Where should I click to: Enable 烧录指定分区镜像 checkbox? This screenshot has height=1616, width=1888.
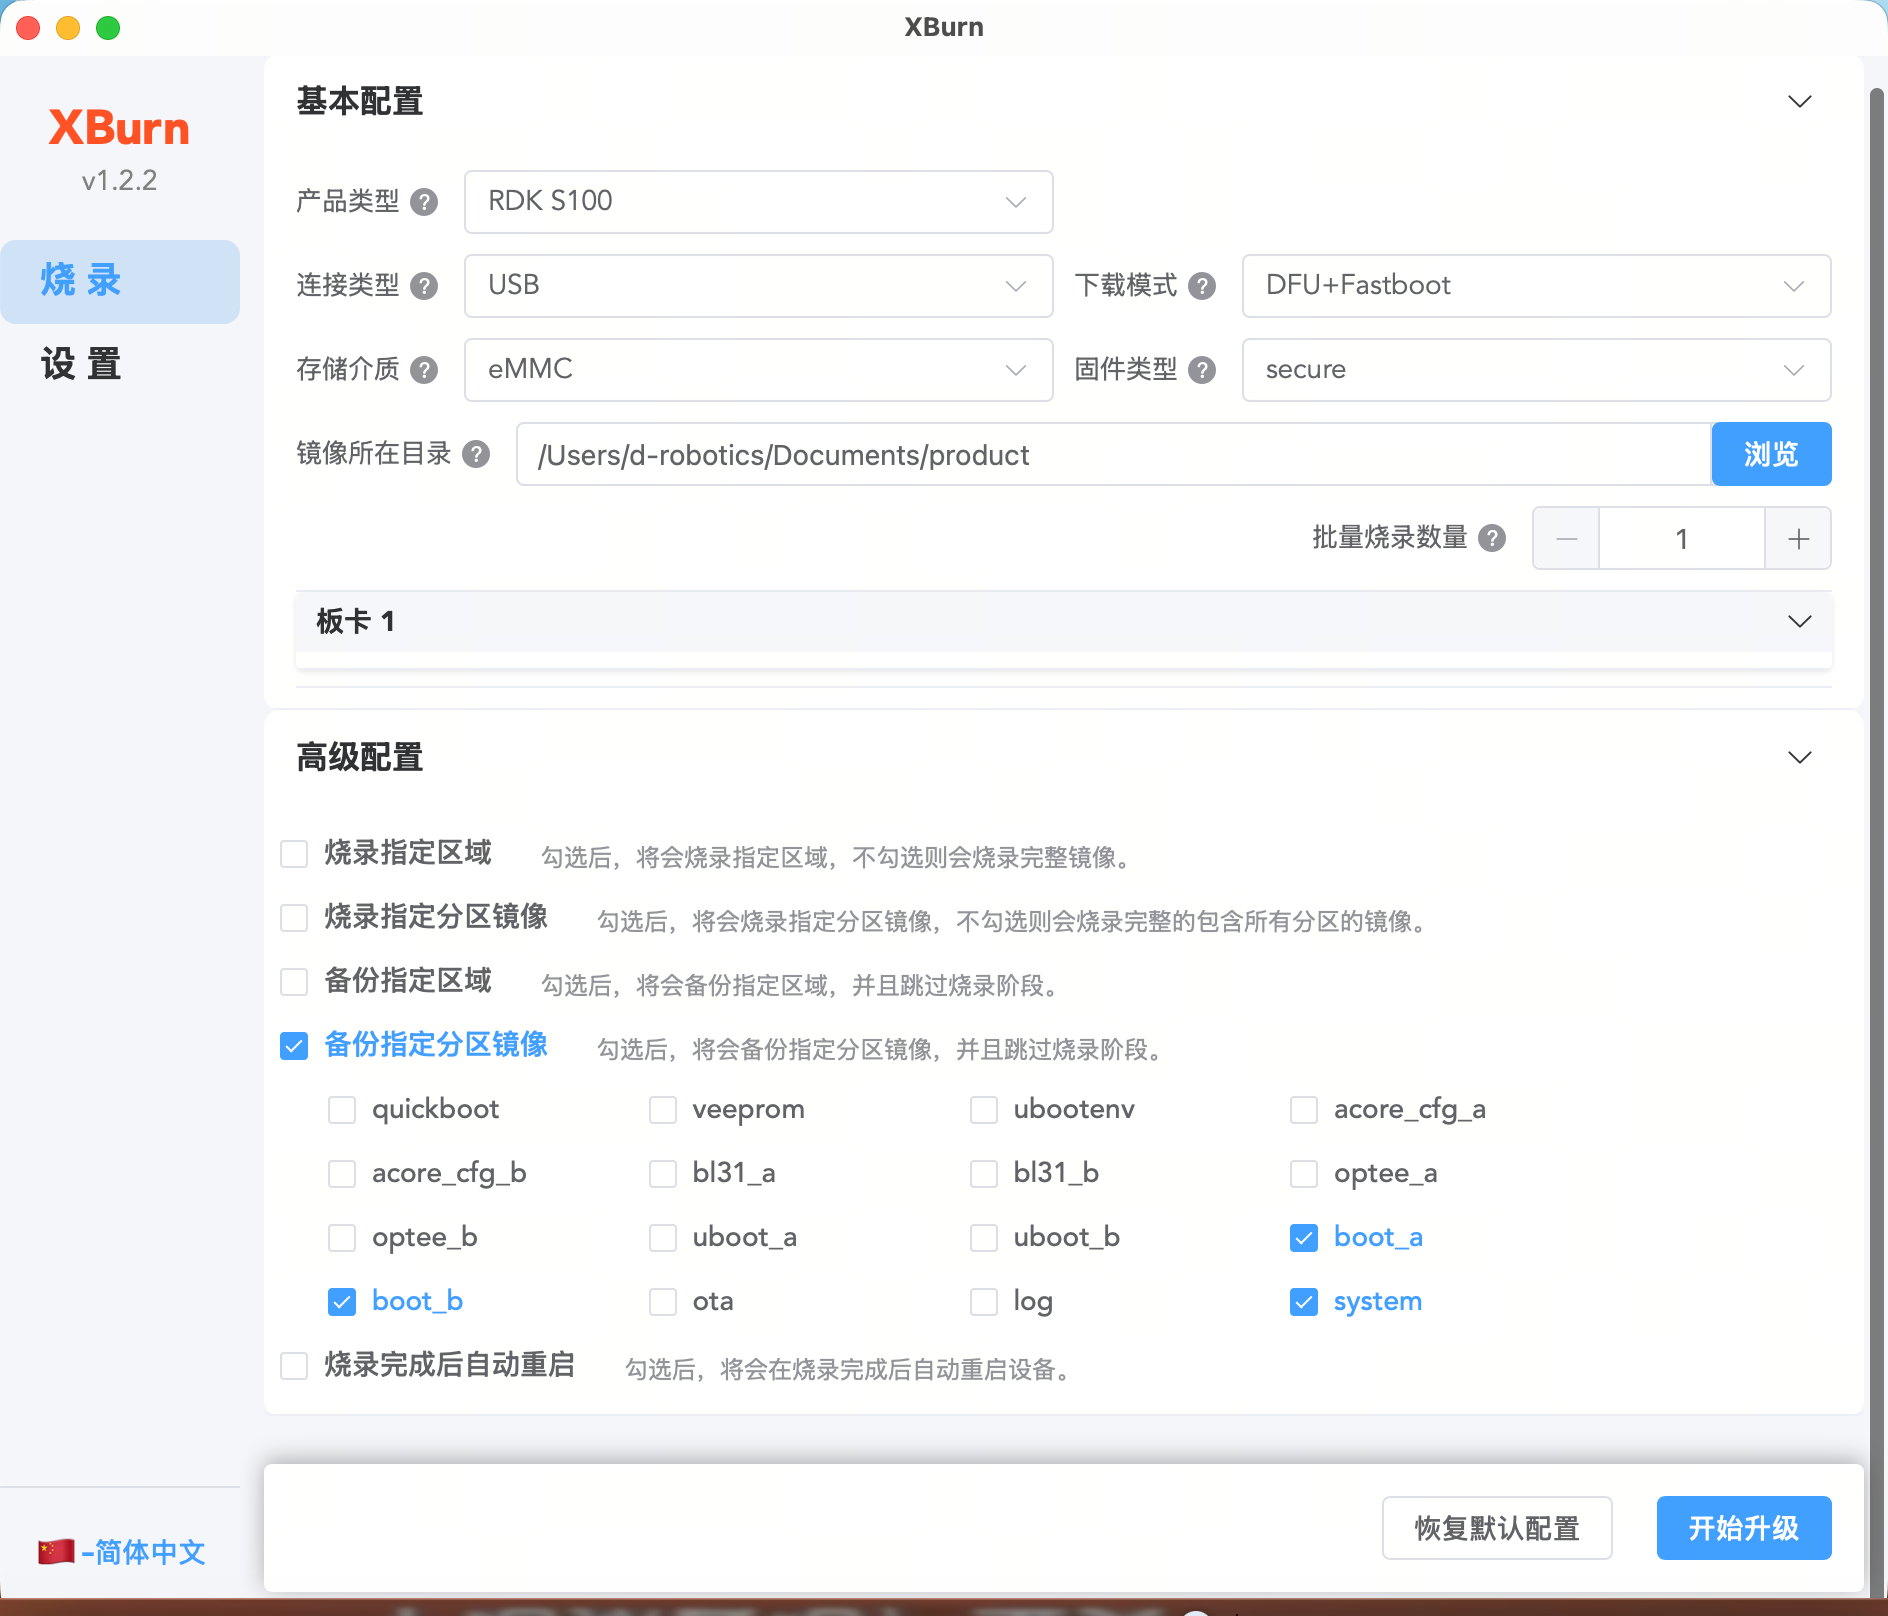[294, 918]
